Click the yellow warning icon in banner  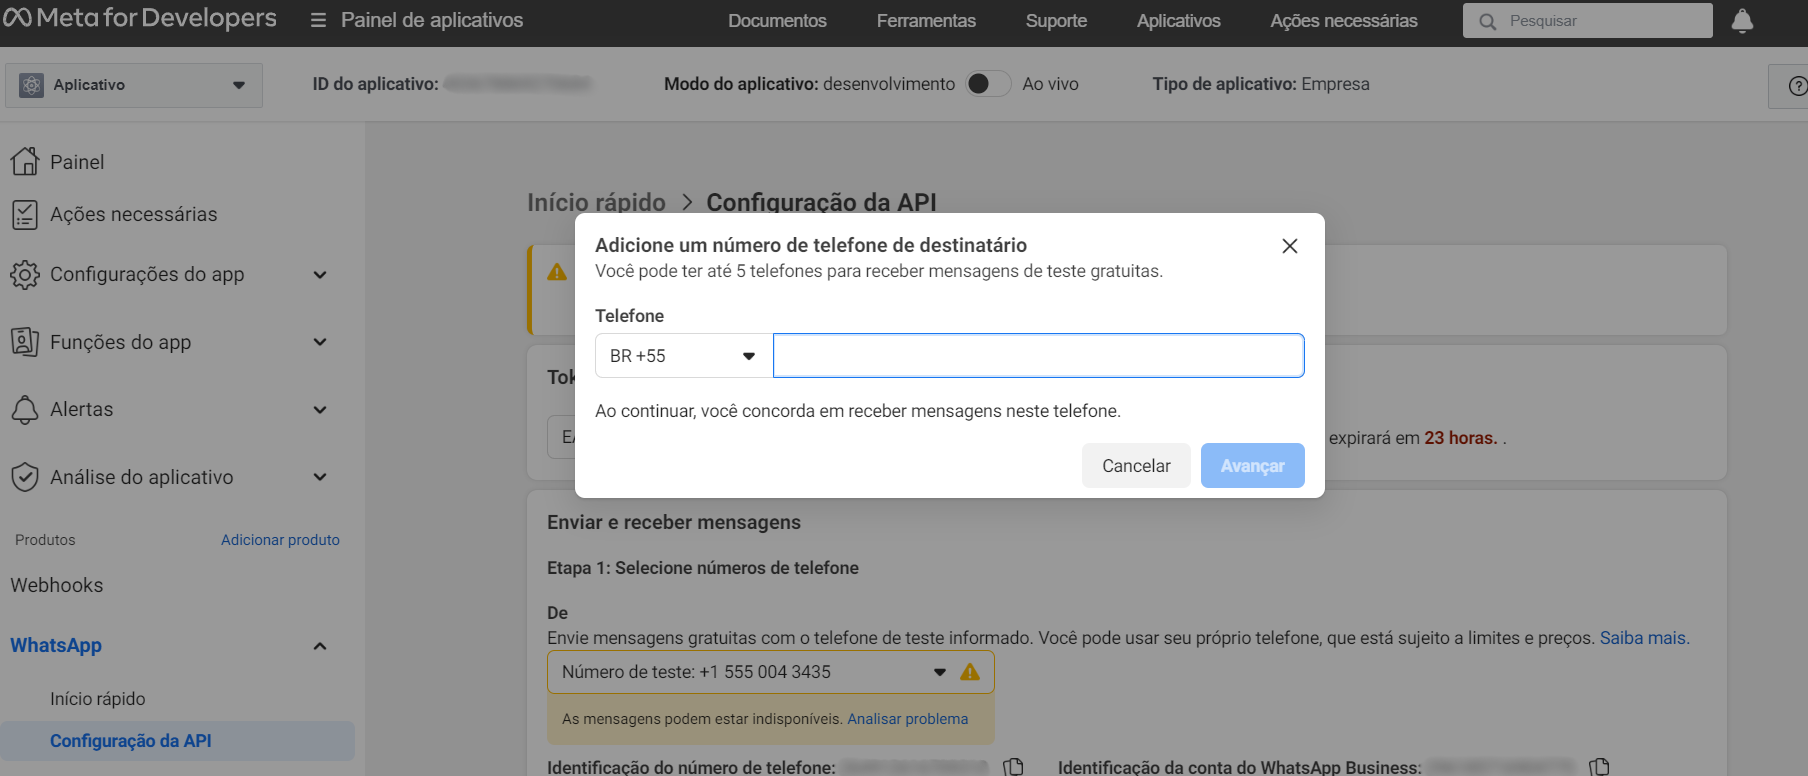coord(557,272)
